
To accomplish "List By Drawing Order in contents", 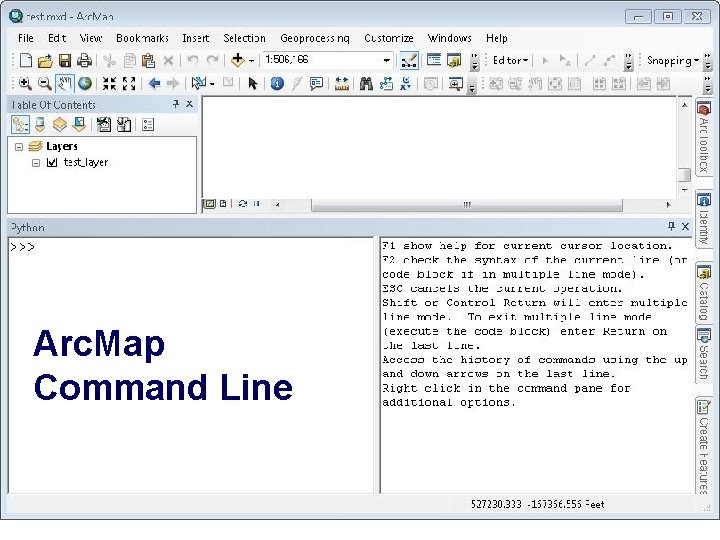I will coord(21,125).
